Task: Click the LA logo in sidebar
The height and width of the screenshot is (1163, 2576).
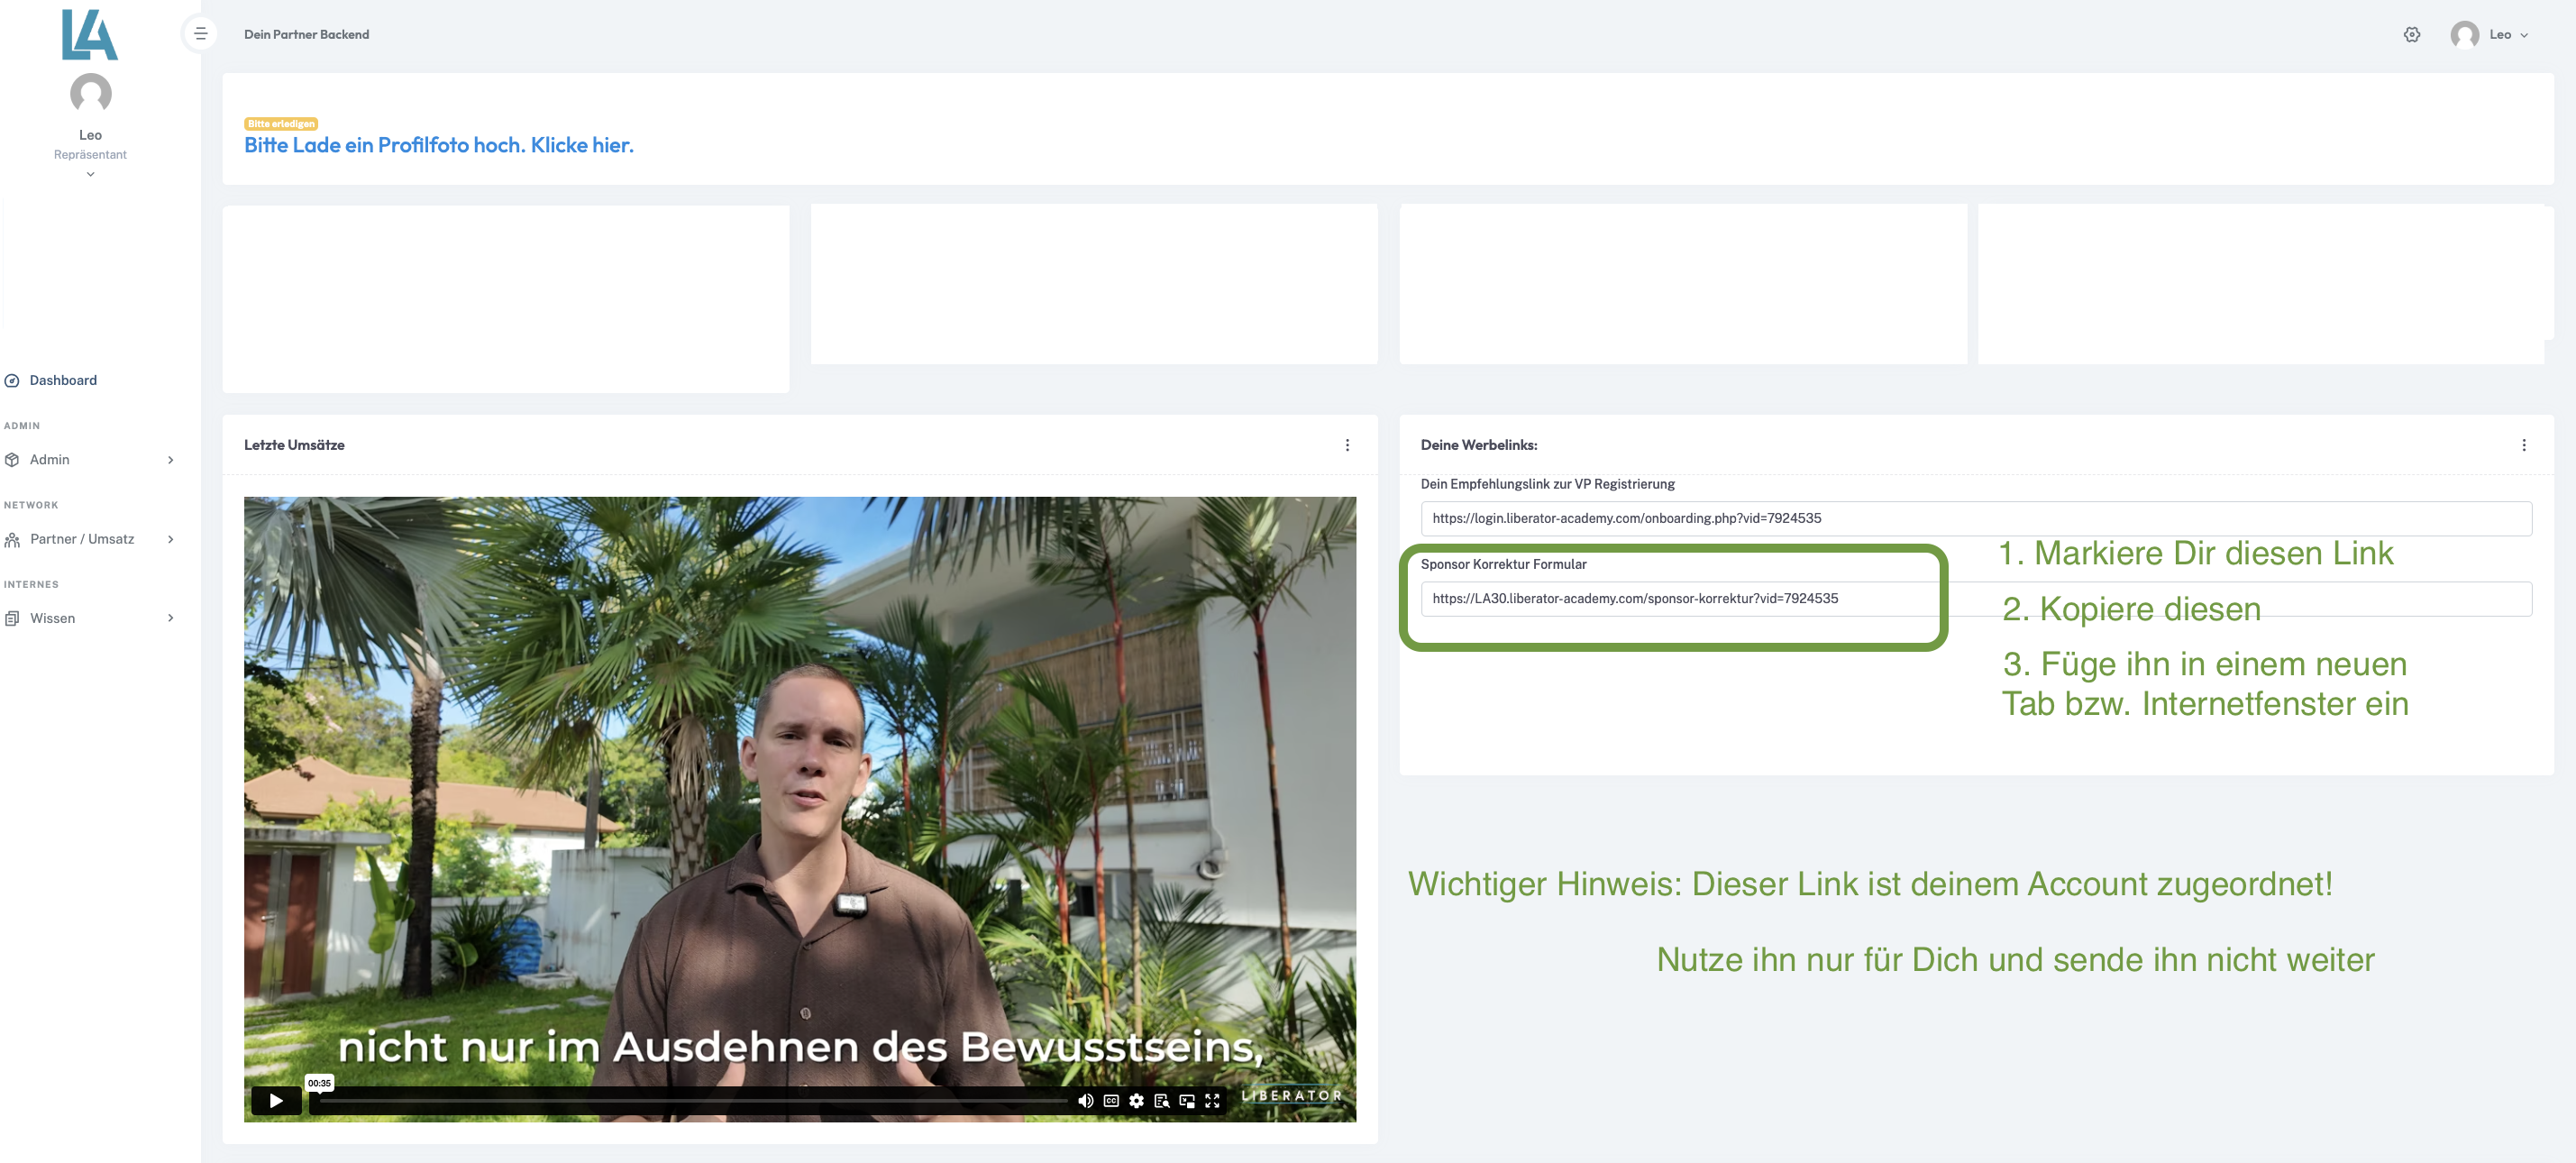Action: click(x=90, y=34)
